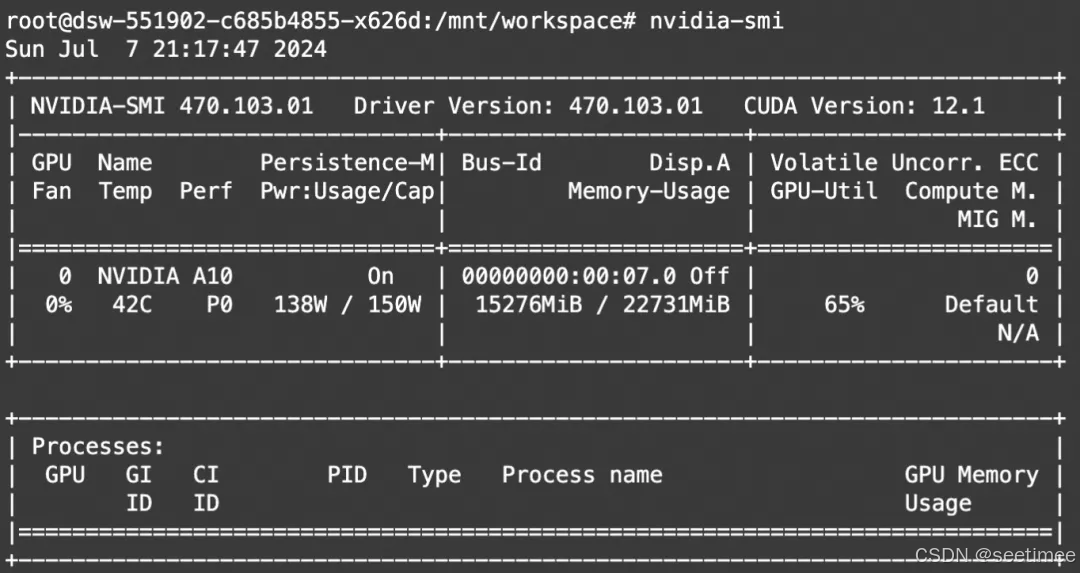Click the Process name column header
Viewport: 1080px width, 573px height.
[582, 475]
